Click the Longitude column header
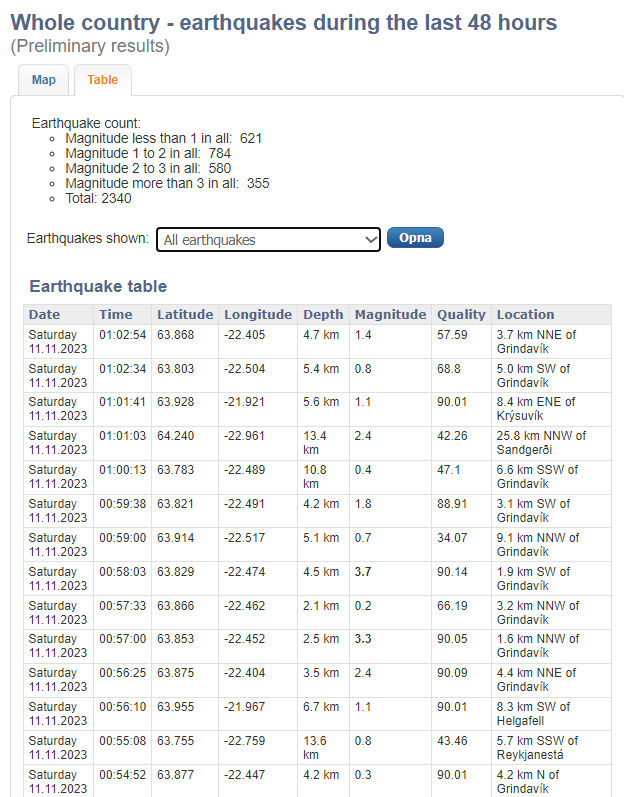This screenshot has width=624, height=797. point(258,314)
